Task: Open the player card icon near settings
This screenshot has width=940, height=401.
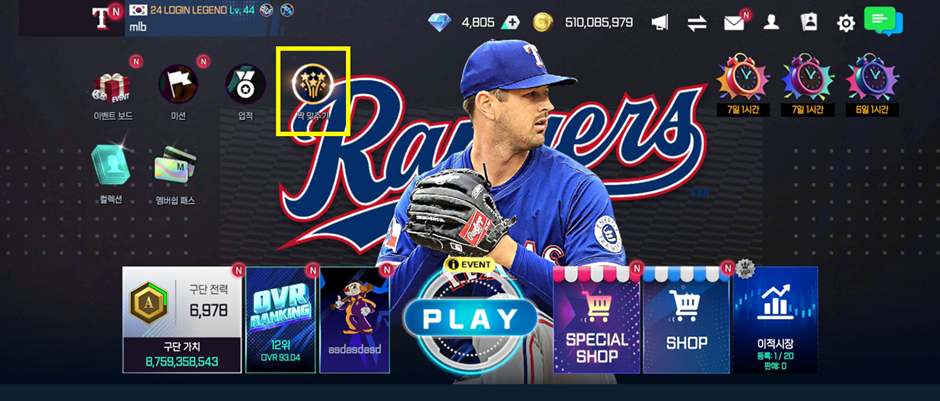Action: (x=809, y=22)
